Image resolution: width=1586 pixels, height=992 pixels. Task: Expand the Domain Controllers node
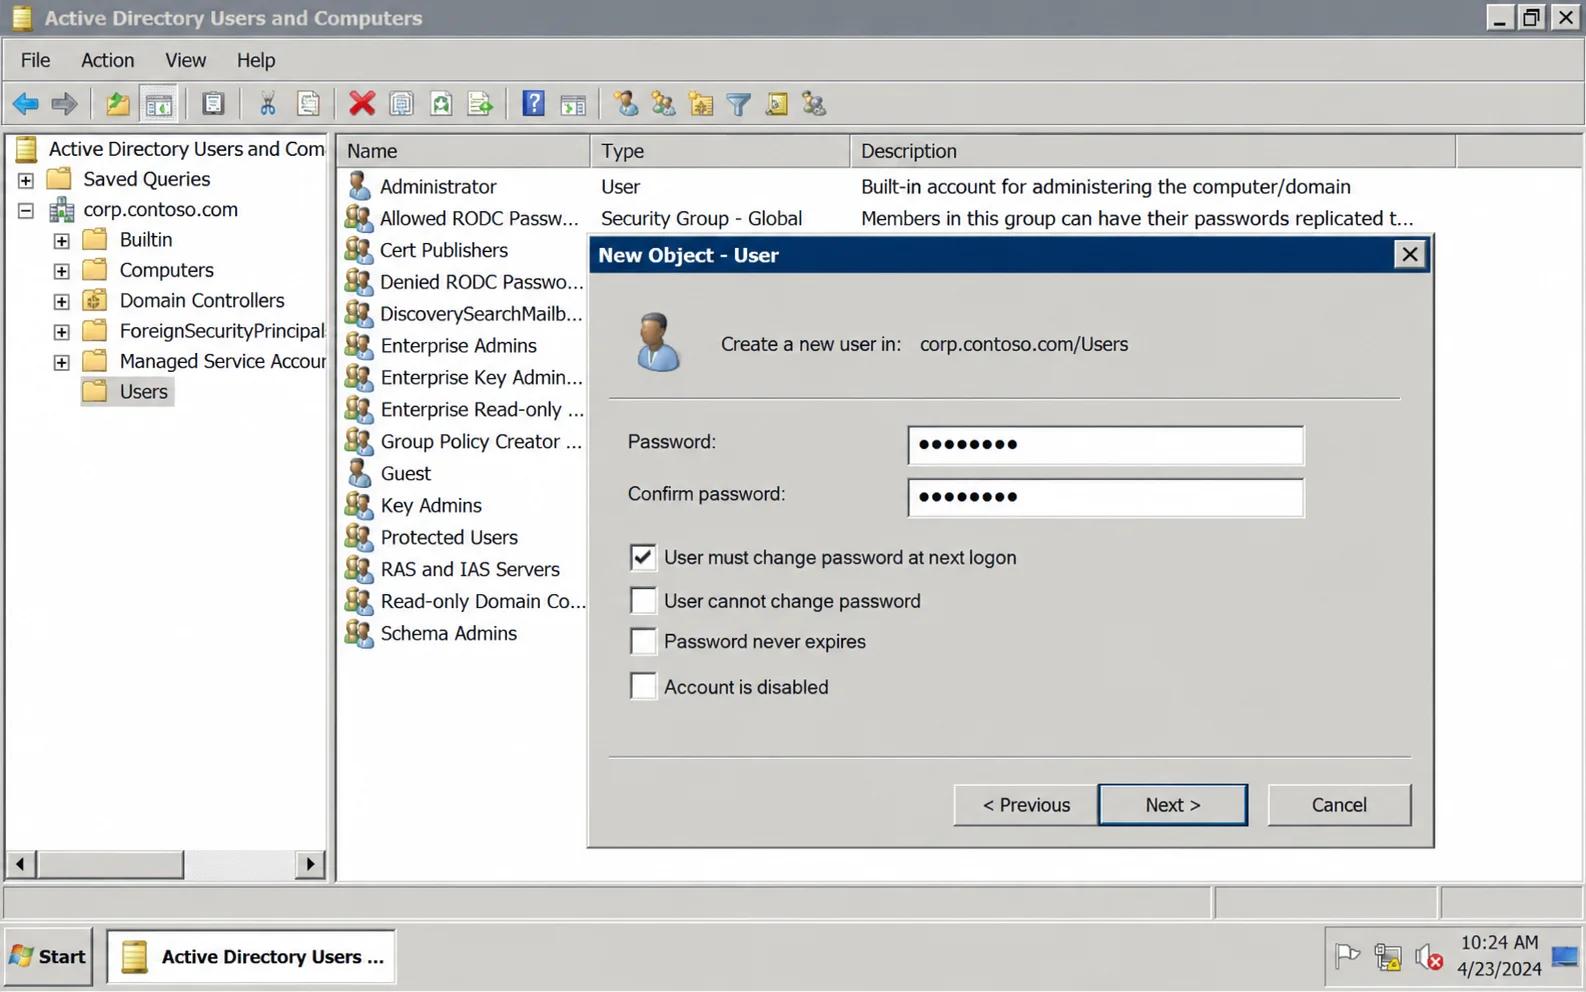61,301
